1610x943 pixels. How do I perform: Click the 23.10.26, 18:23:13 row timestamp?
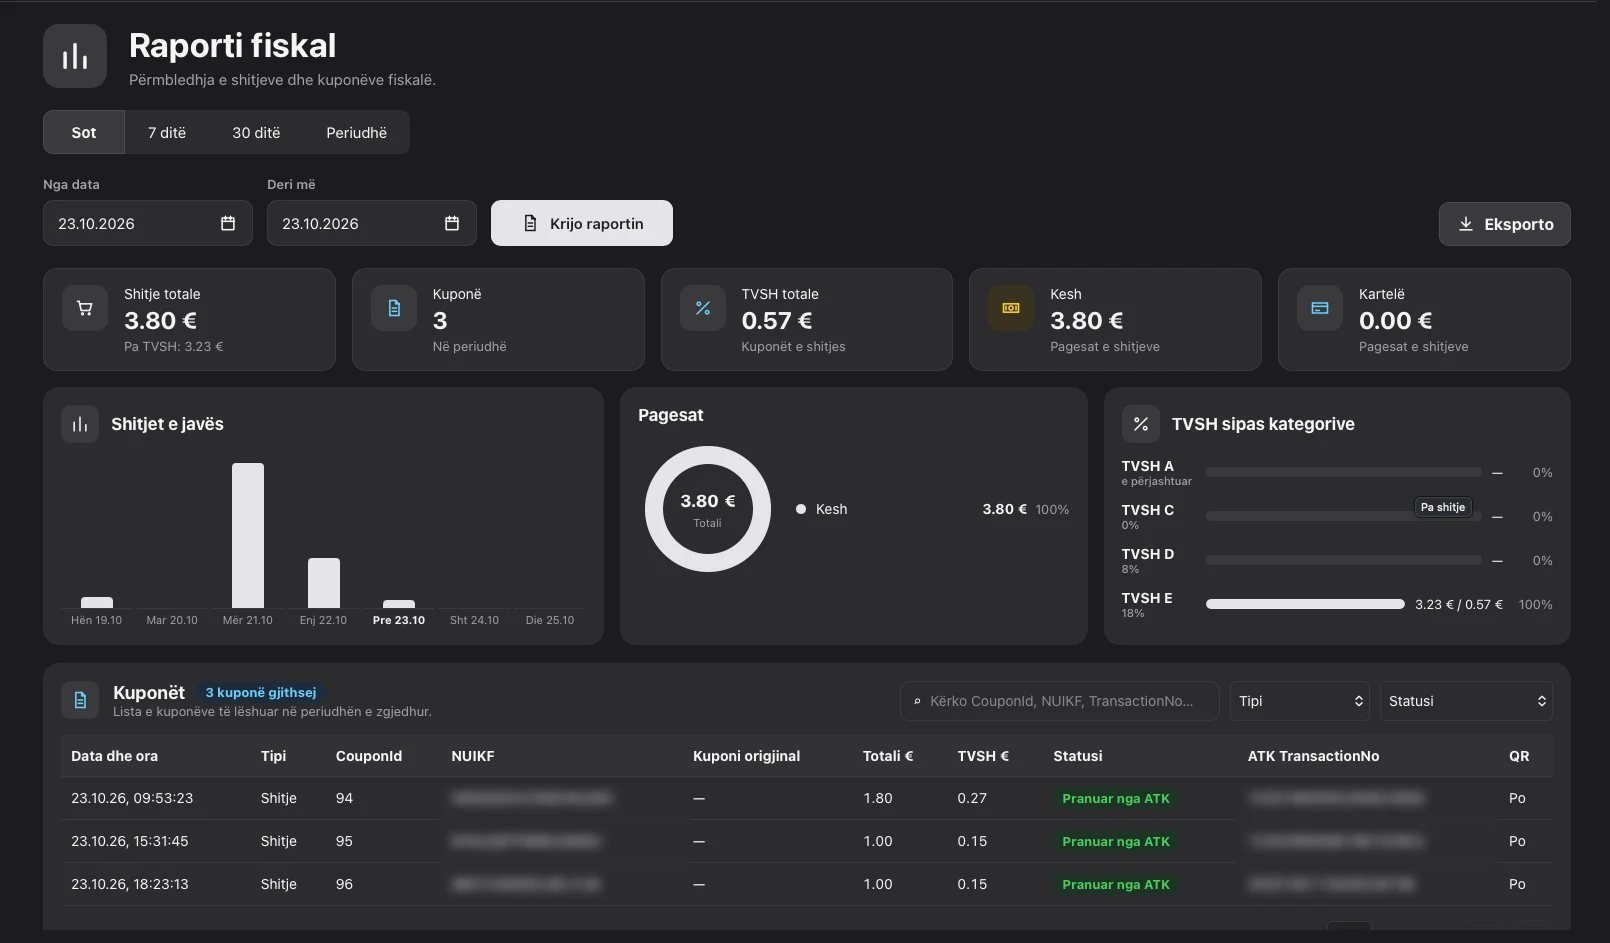point(130,884)
